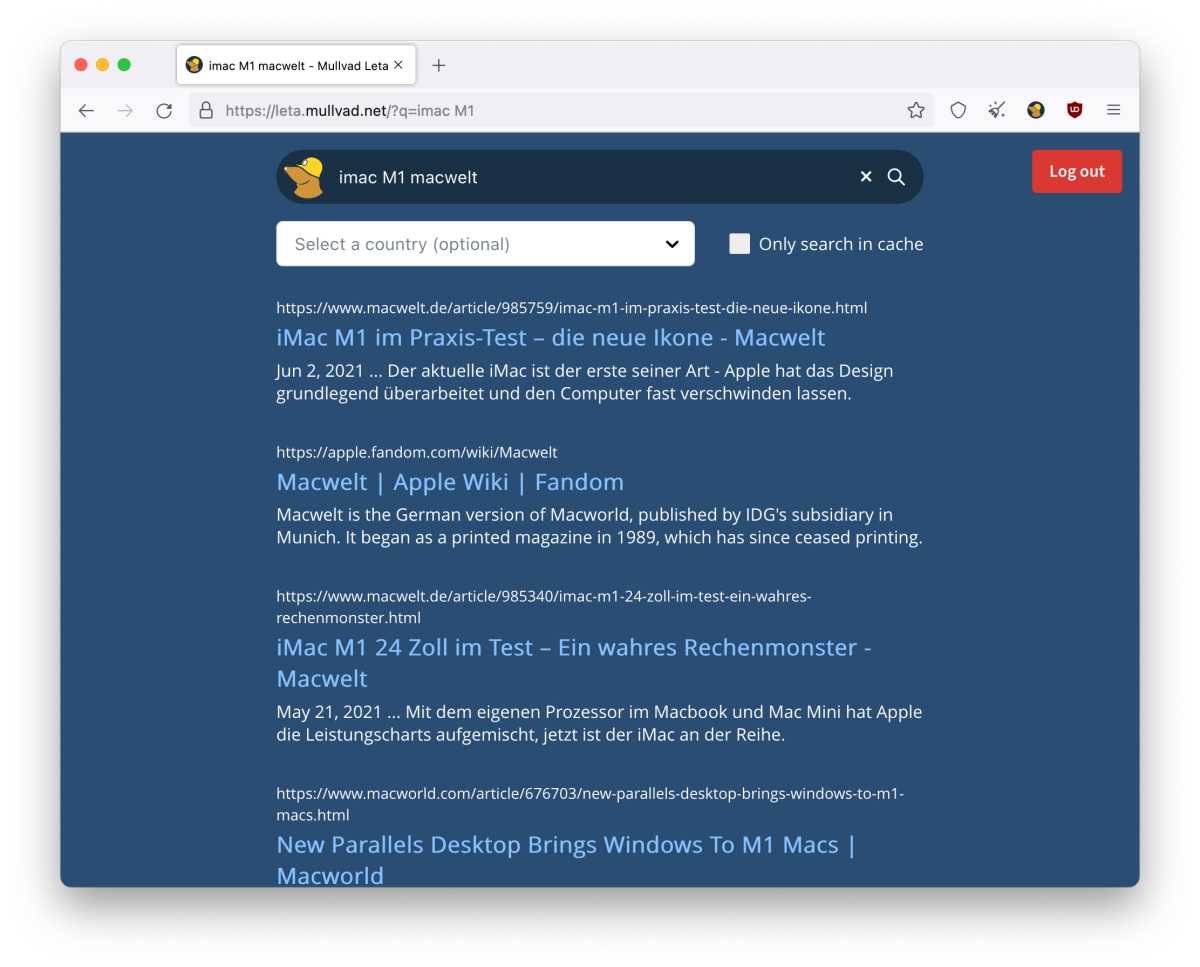Open 'iMac M1 24 Zoll im Test' result link
Image resolution: width=1200 pixels, height=967 pixels.
tap(574, 663)
